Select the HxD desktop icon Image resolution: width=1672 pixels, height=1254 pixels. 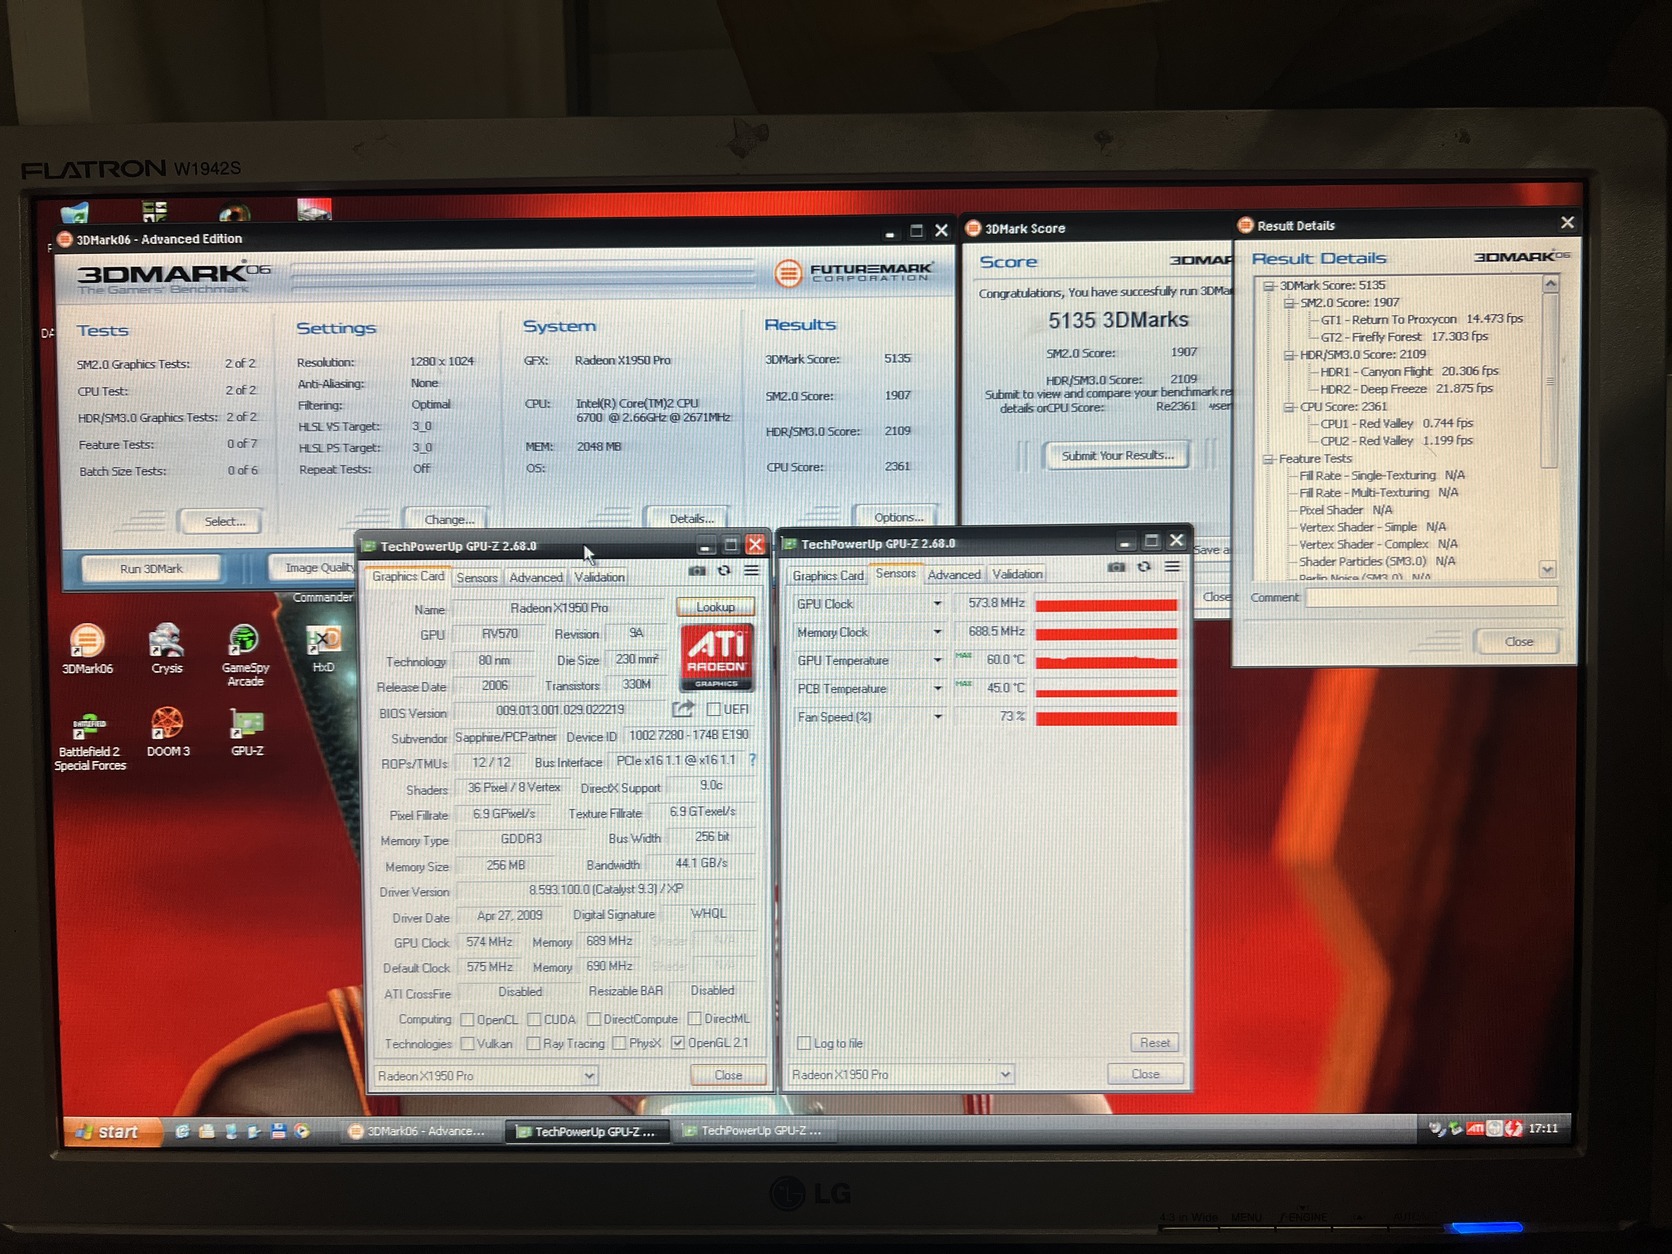(323, 648)
